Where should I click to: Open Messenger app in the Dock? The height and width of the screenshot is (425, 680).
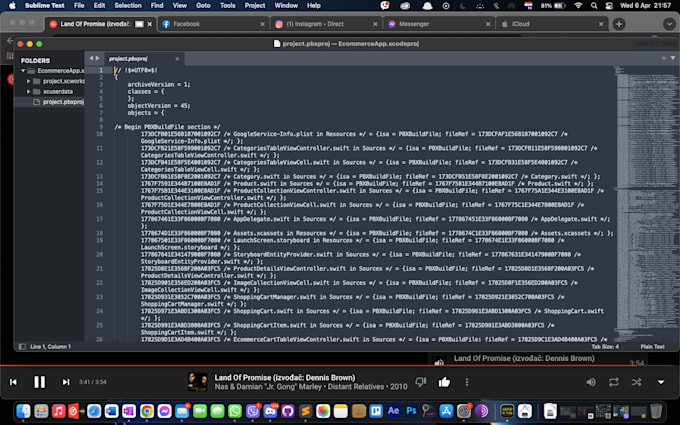tap(164, 411)
